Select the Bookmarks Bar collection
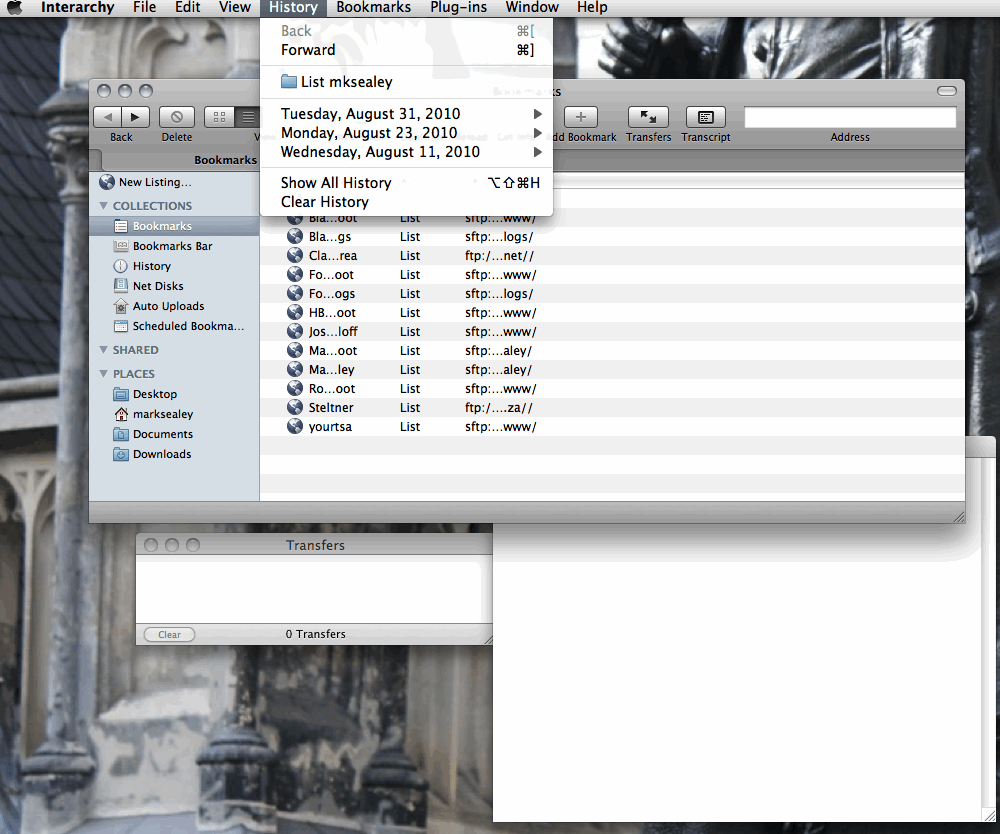The image size is (1000, 834). pyautogui.click(x=172, y=246)
